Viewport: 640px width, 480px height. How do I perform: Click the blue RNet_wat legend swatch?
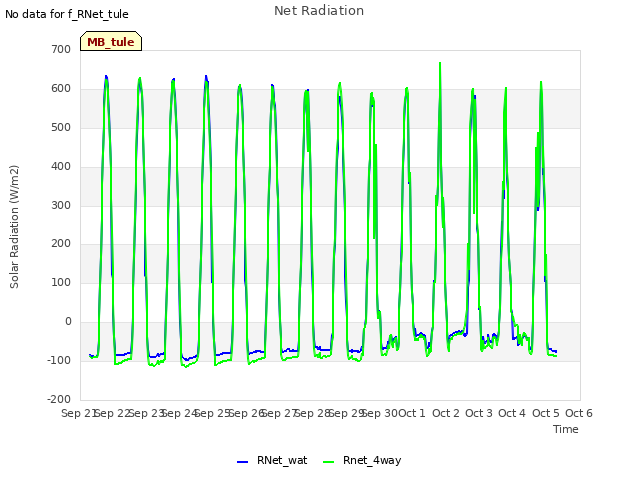(242, 462)
